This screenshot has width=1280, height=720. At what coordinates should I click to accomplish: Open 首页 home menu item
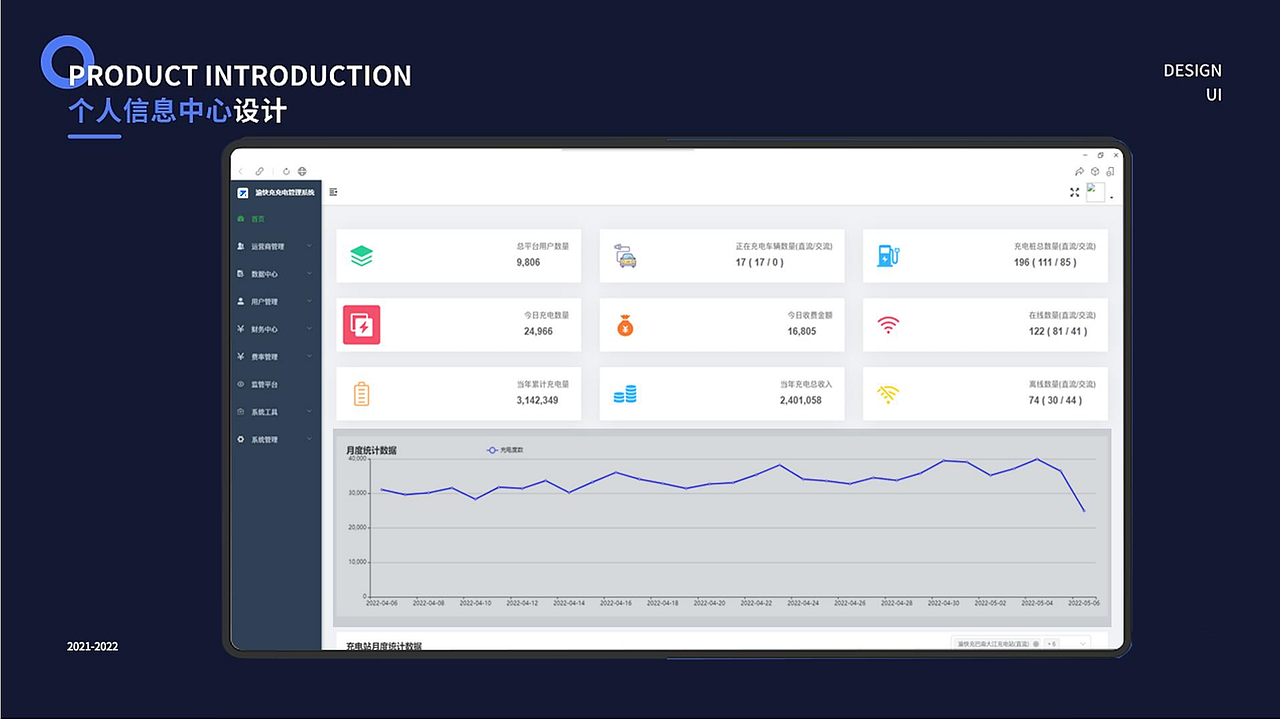276,219
